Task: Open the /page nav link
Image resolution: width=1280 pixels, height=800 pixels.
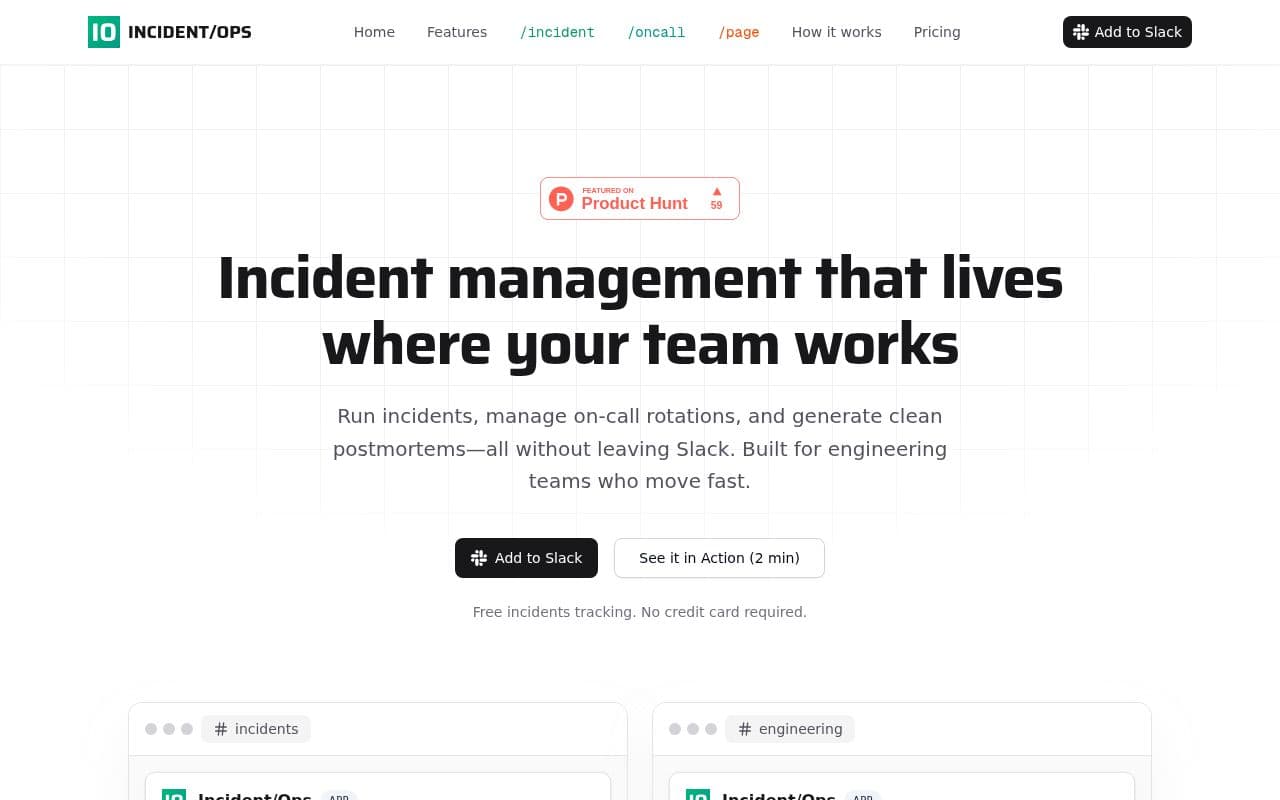Action: click(x=739, y=32)
